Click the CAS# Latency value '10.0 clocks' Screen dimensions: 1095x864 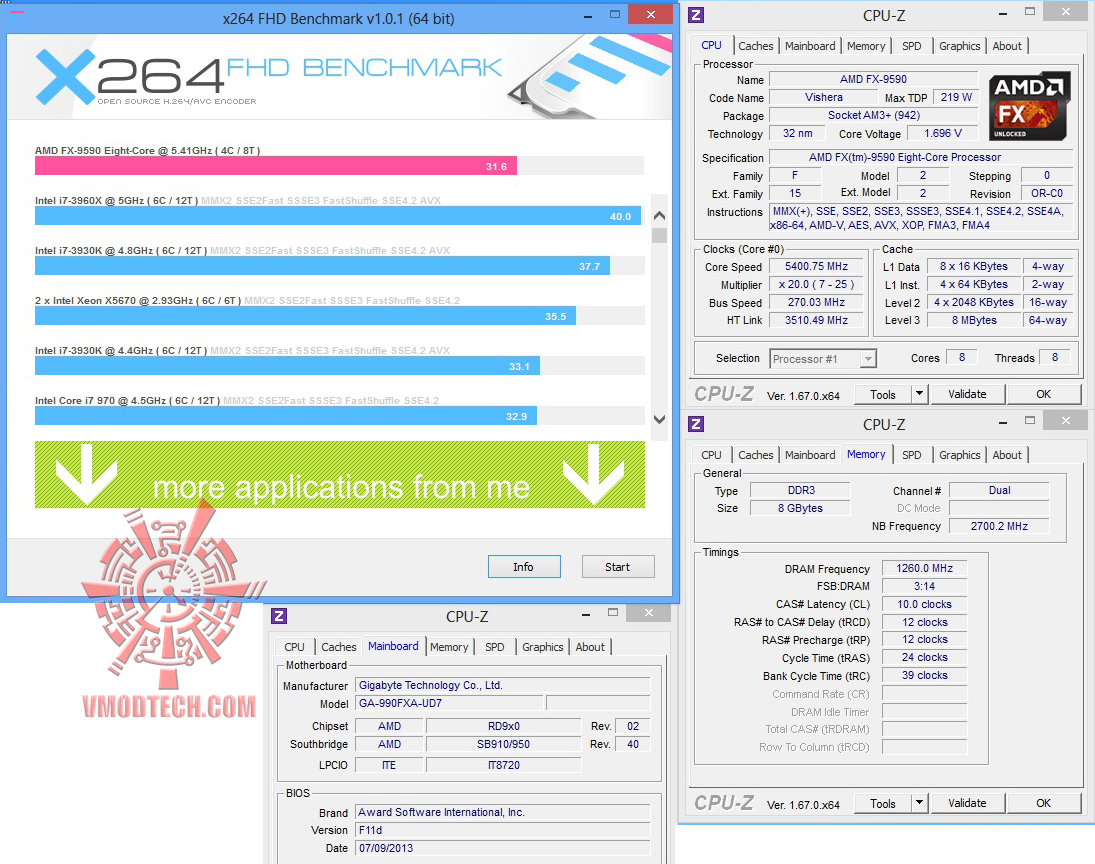pyautogui.click(x=925, y=604)
